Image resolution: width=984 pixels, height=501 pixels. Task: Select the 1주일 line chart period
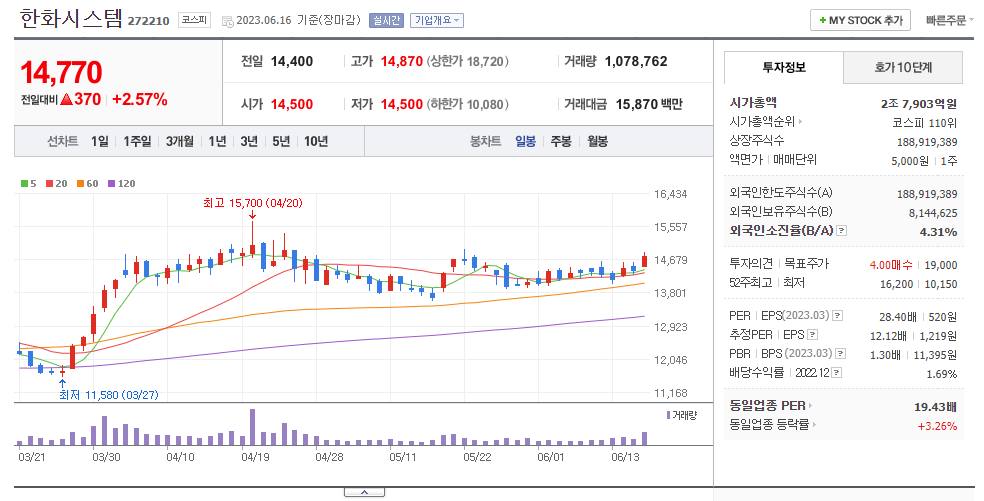click(x=137, y=141)
